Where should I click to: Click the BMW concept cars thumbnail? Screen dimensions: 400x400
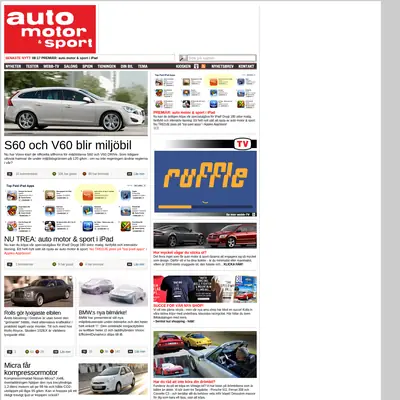point(113,291)
